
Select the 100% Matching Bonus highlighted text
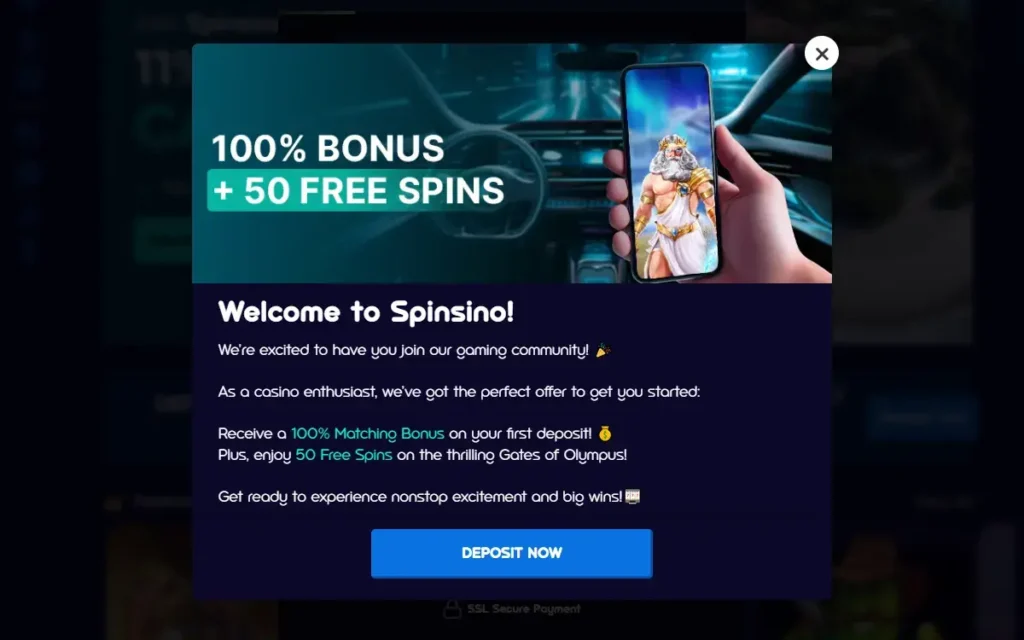(x=368, y=434)
